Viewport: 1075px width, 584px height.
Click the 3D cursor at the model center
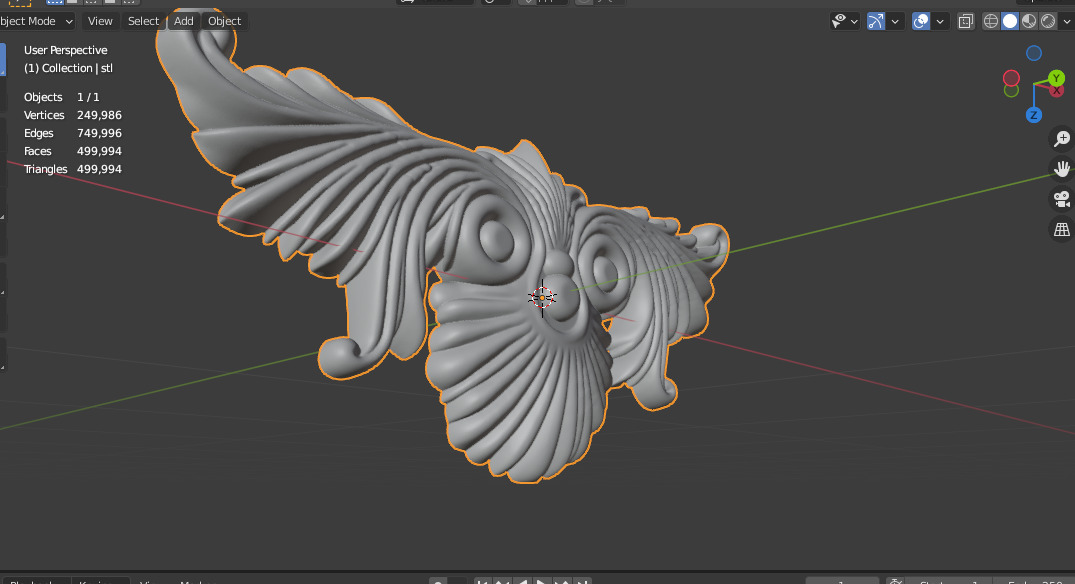[x=542, y=297]
